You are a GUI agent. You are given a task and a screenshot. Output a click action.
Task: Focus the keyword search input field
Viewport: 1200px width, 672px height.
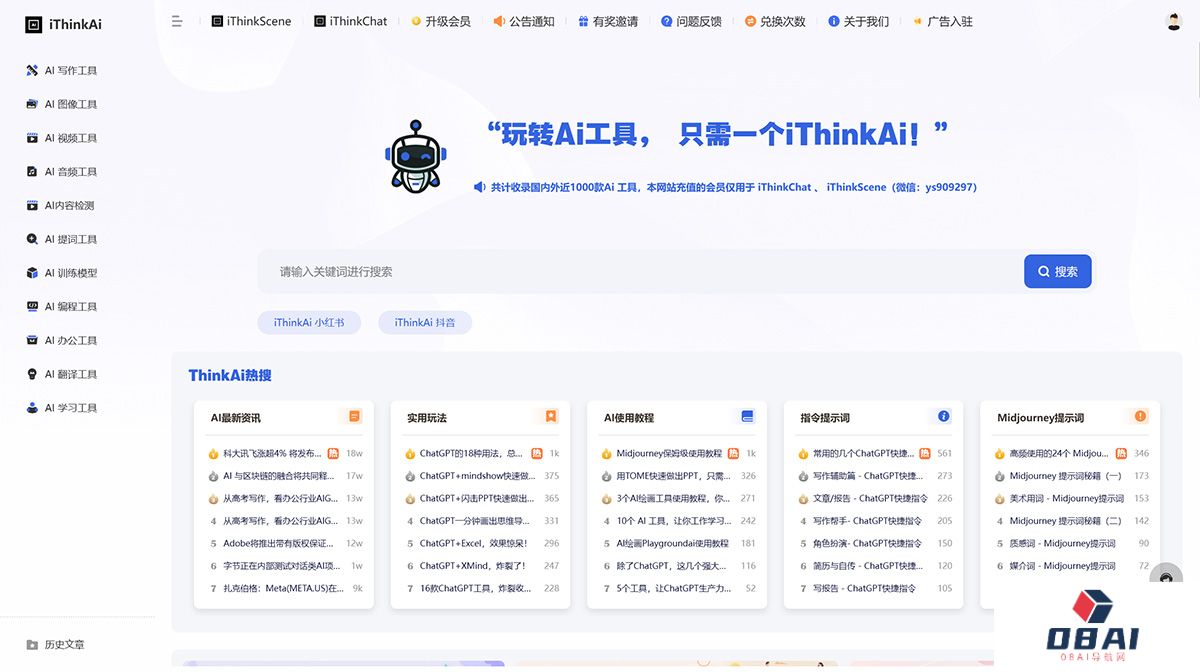(640, 272)
